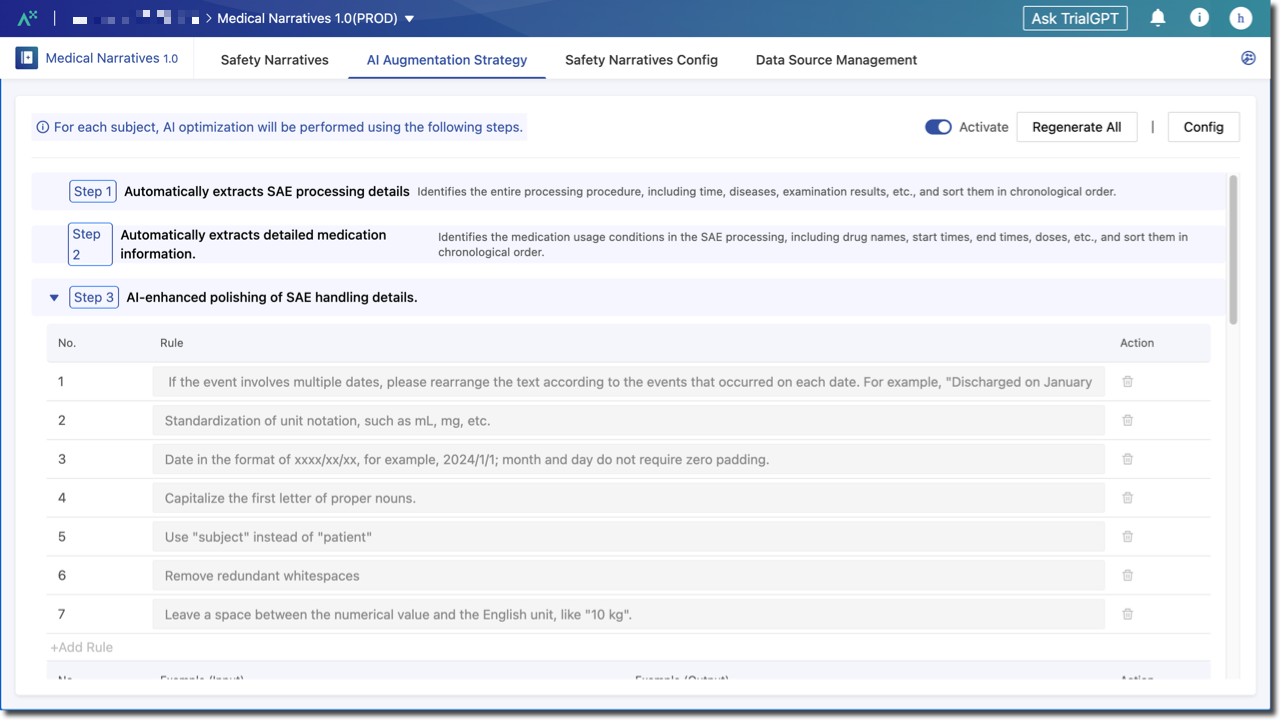Viewport: 1280px width, 720px height.
Task: Go to the Data Source Management tab
Action: tap(836, 60)
